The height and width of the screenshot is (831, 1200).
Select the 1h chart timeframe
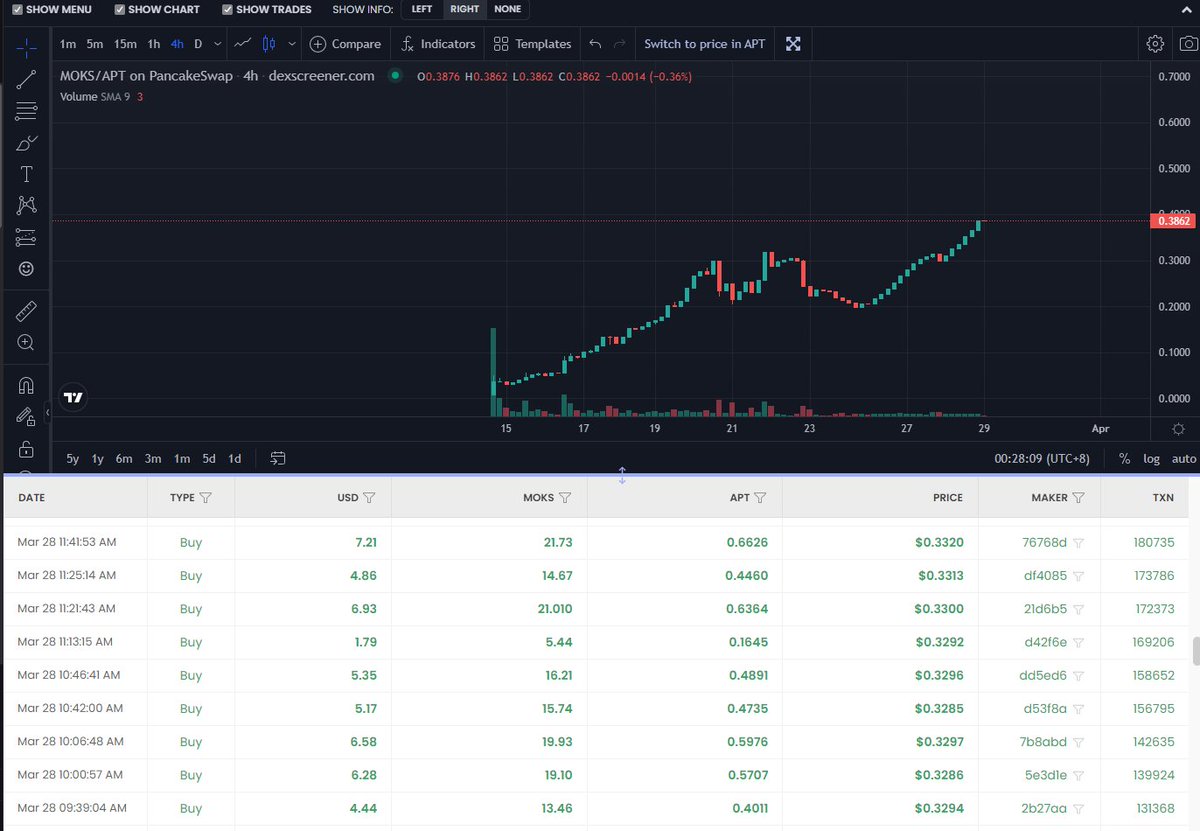tap(153, 44)
